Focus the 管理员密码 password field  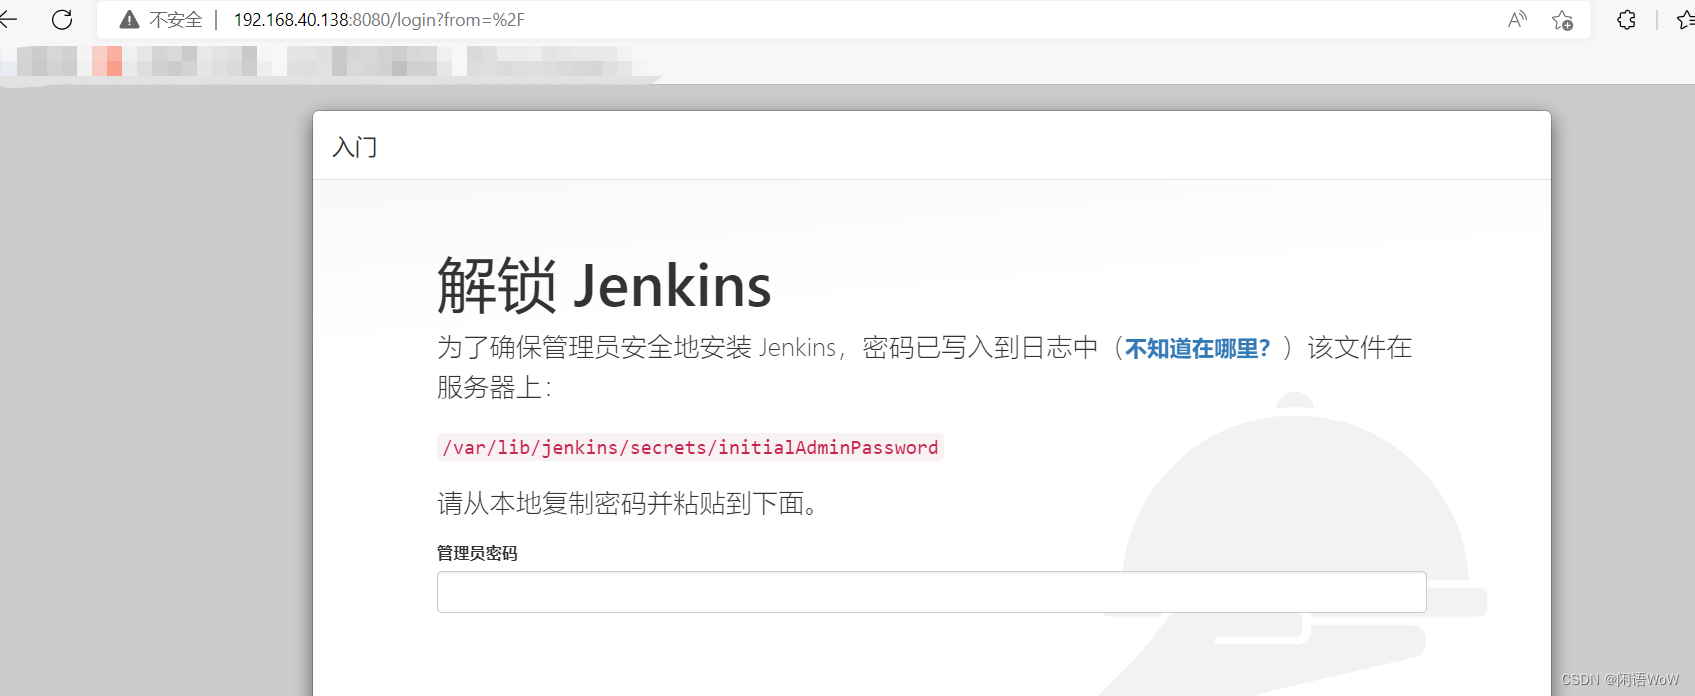point(931,592)
